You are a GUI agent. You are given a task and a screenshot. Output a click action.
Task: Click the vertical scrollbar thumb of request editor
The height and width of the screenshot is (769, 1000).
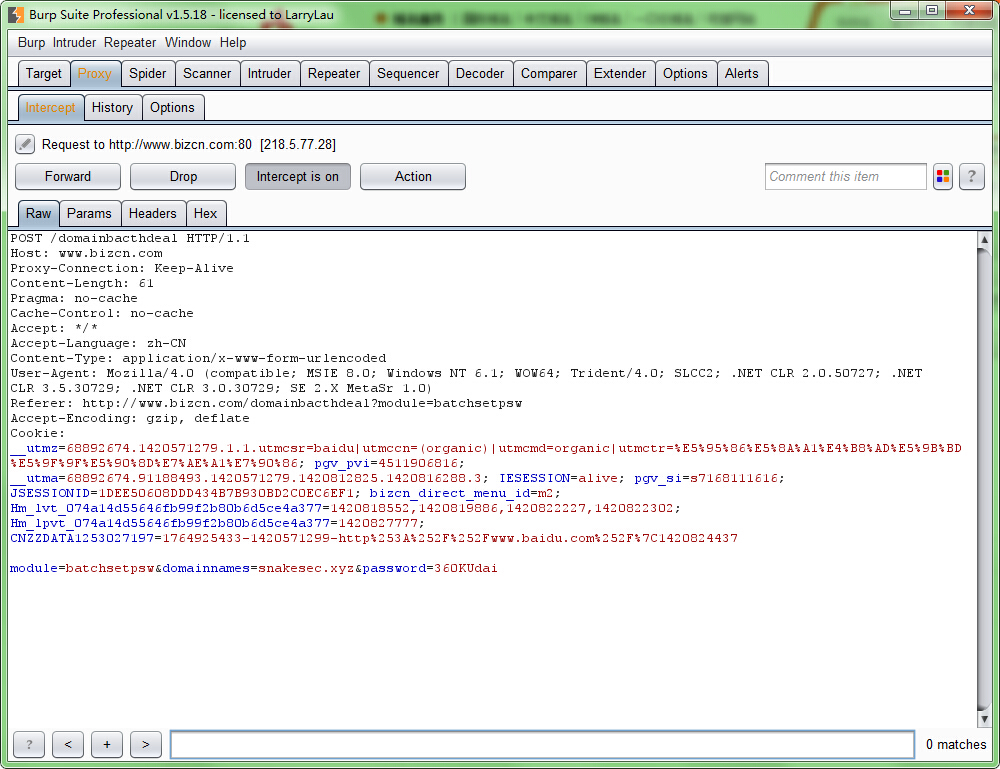[984, 478]
